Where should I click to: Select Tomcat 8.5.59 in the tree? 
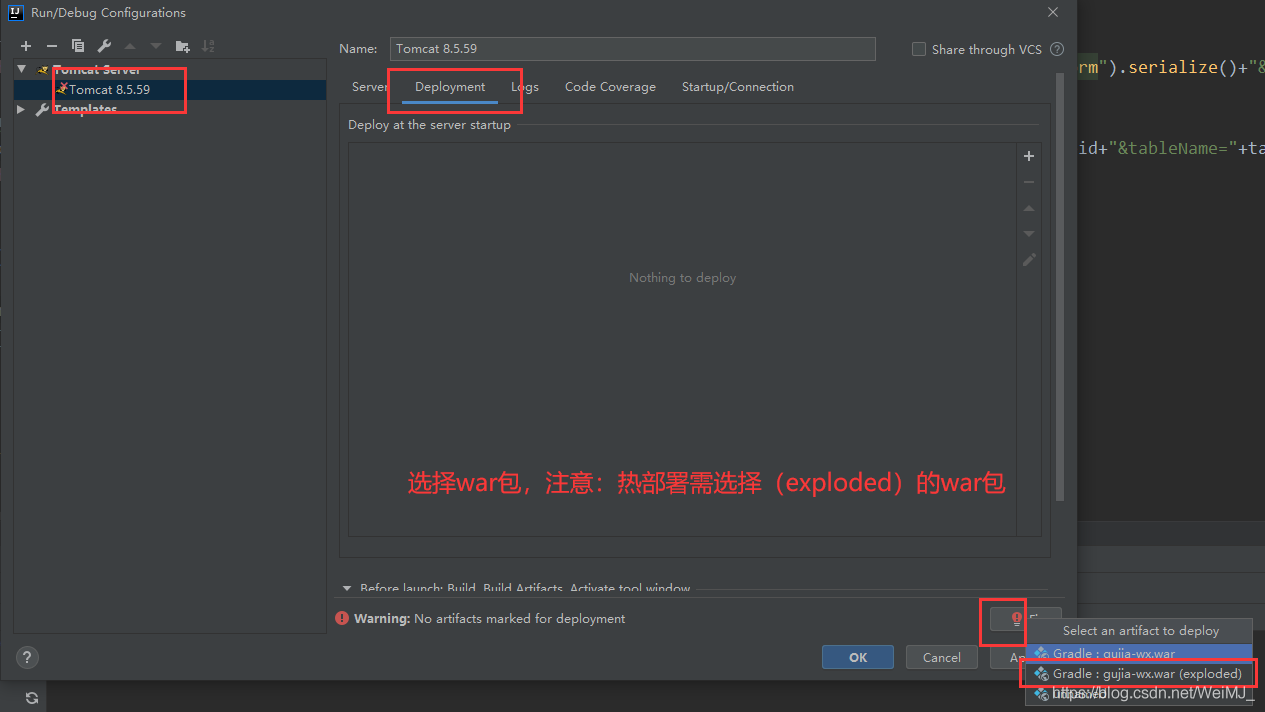[110, 88]
